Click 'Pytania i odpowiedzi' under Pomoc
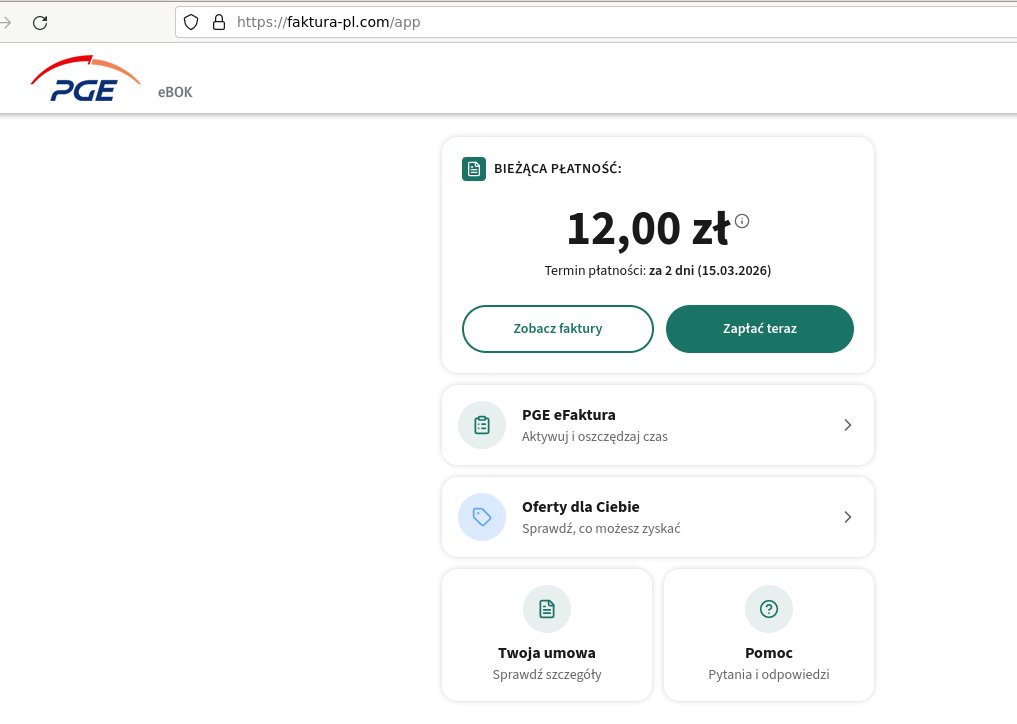Image resolution: width=1017 pixels, height=724 pixels. [769, 675]
